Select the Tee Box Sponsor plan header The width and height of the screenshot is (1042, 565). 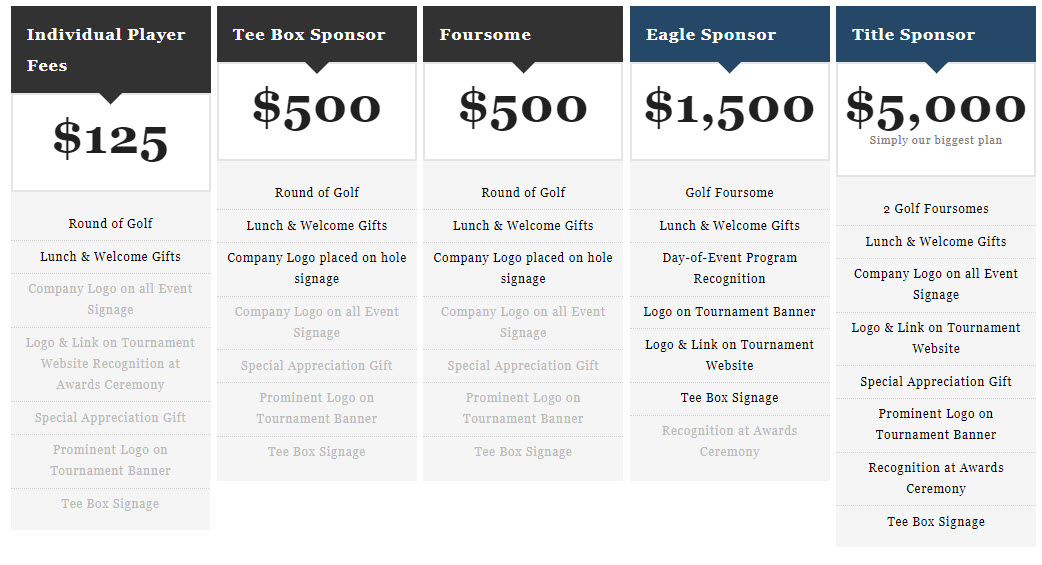coord(309,35)
